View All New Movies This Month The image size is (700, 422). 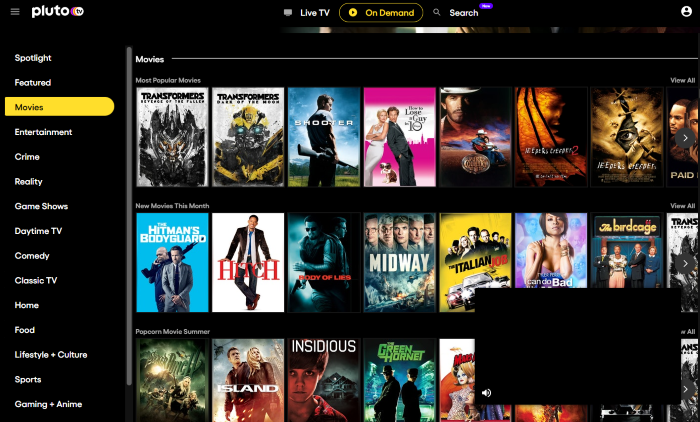pos(683,206)
